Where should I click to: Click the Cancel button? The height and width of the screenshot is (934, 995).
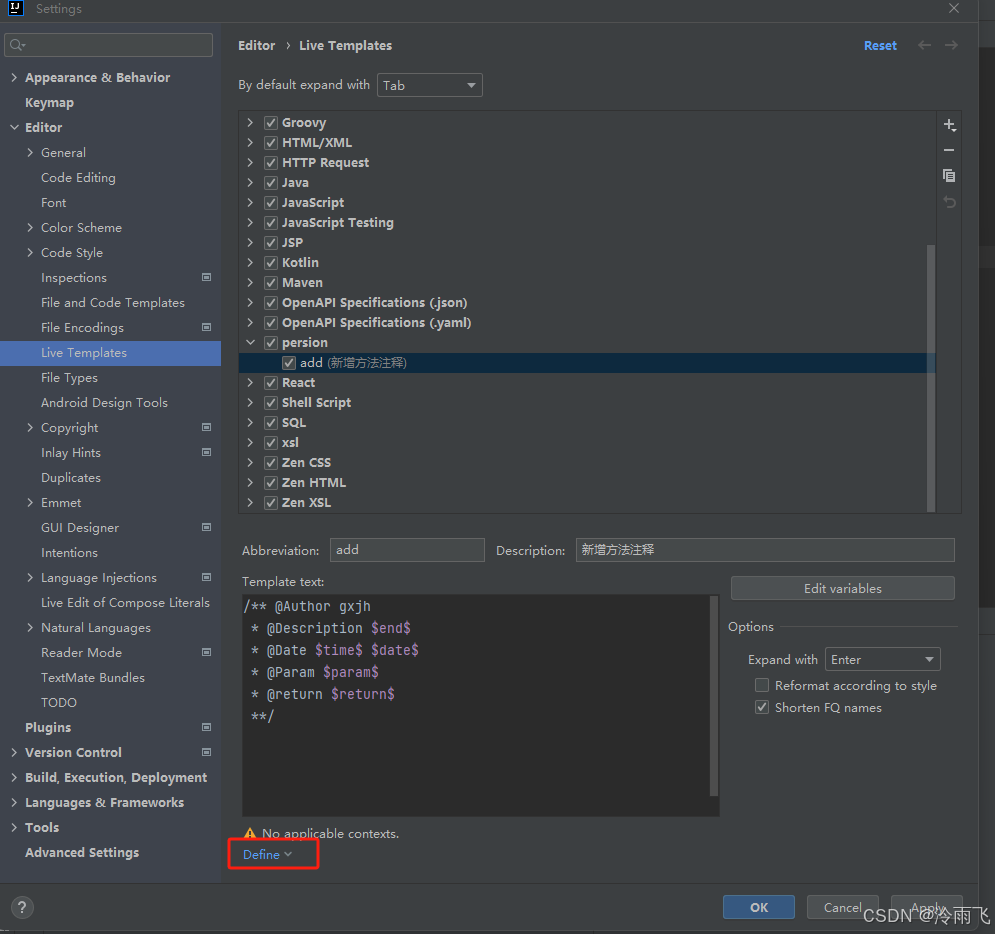(843, 907)
